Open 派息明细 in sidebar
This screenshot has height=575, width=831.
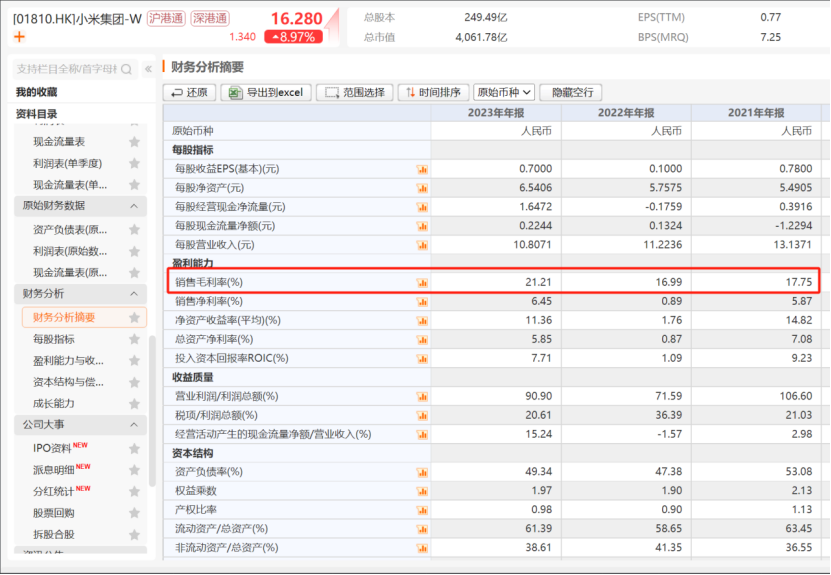pyautogui.click(x=54, y=470)
